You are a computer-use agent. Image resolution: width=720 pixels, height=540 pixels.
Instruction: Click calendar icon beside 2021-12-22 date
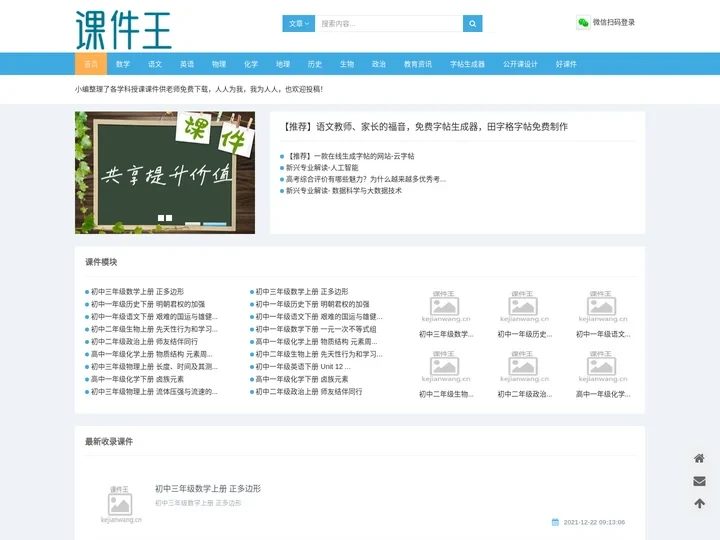tap(555, 522)
